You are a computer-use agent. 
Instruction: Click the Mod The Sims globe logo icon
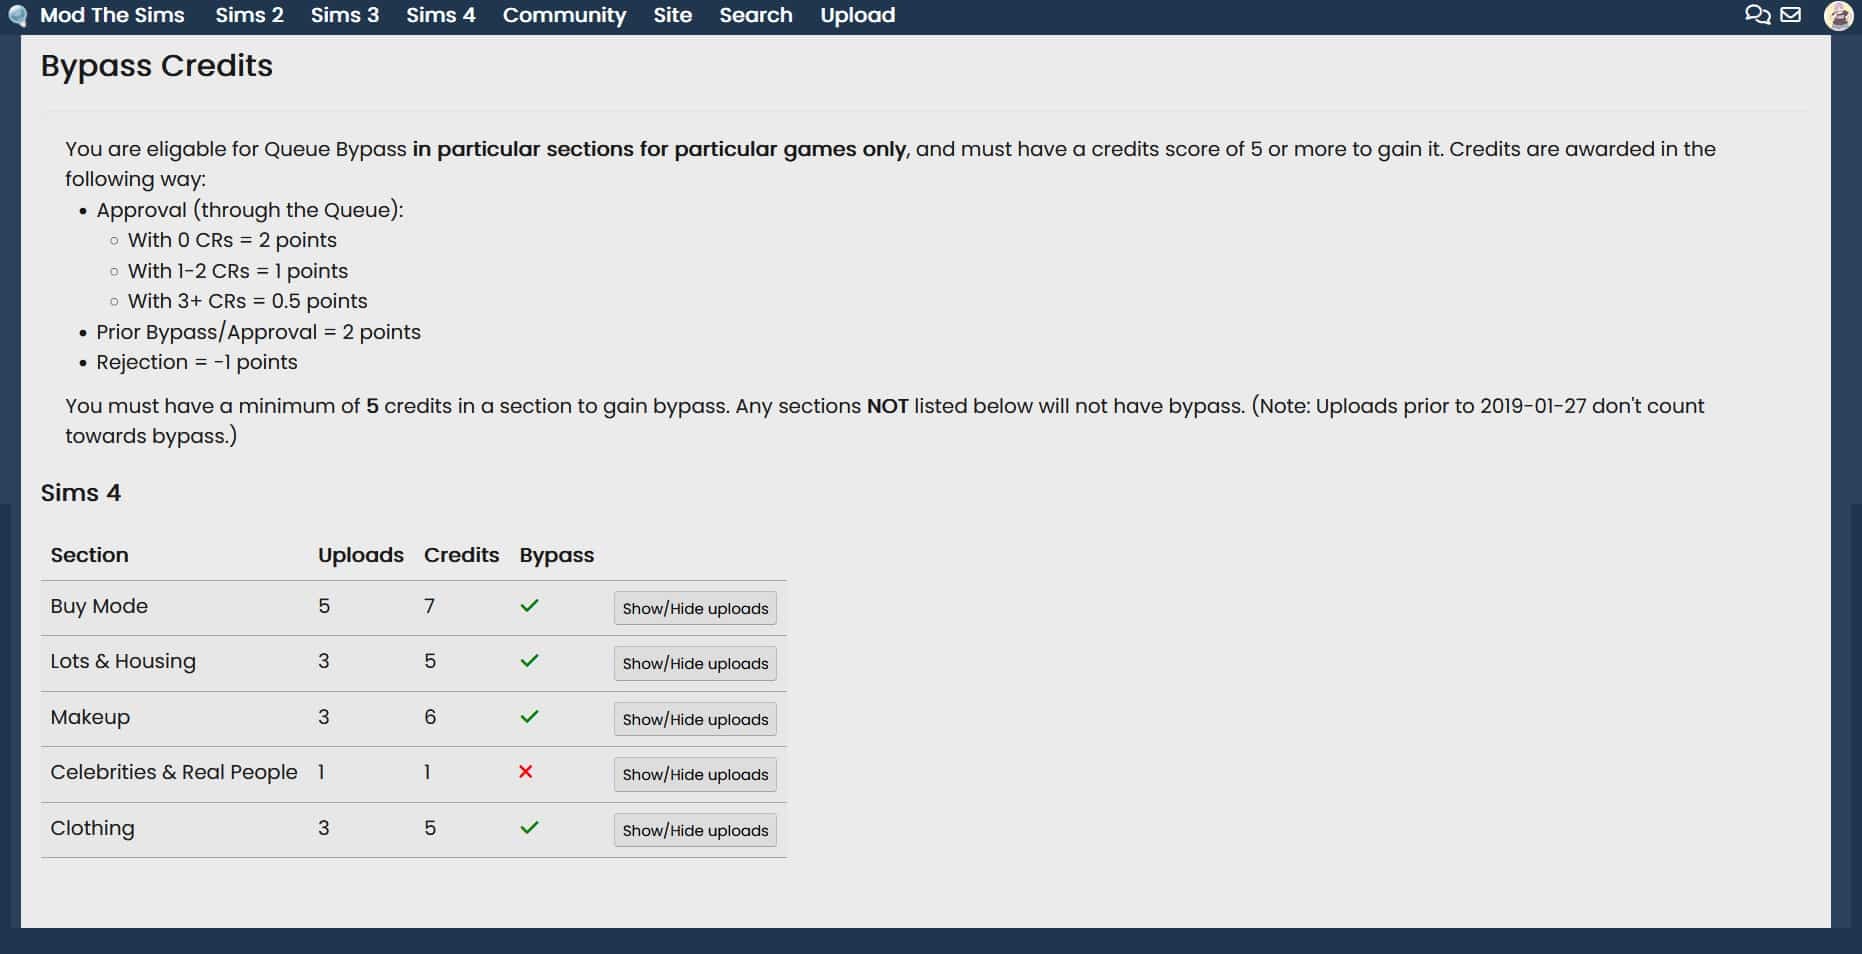click(17, 16)
